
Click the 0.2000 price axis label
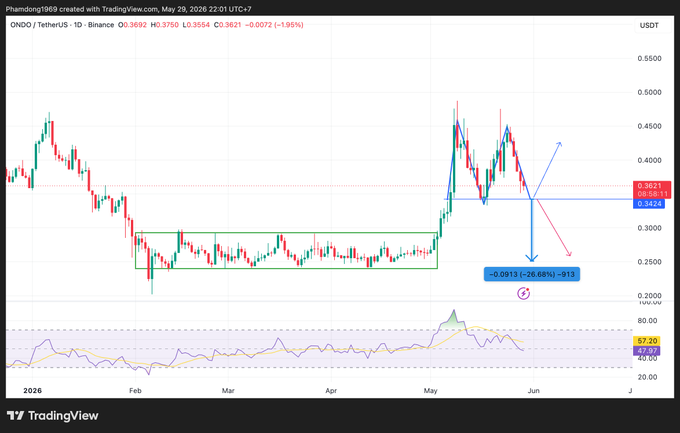click(649, 295)
